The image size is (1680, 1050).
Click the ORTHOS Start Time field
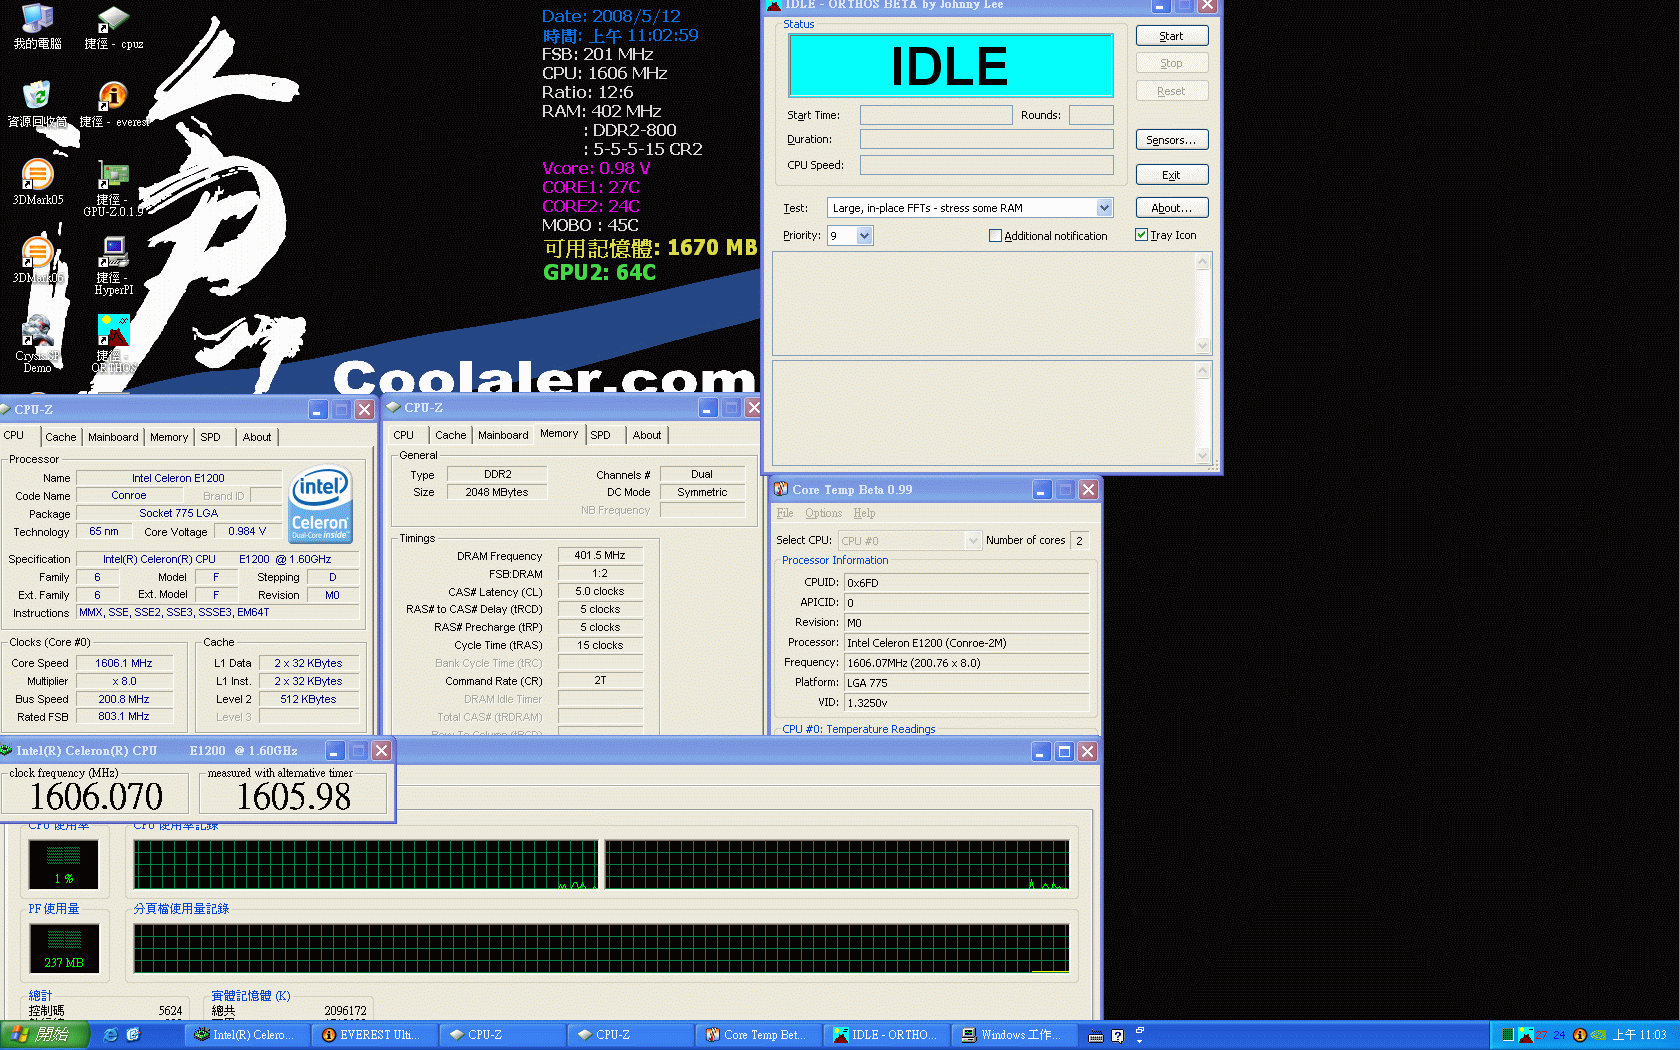936,115
